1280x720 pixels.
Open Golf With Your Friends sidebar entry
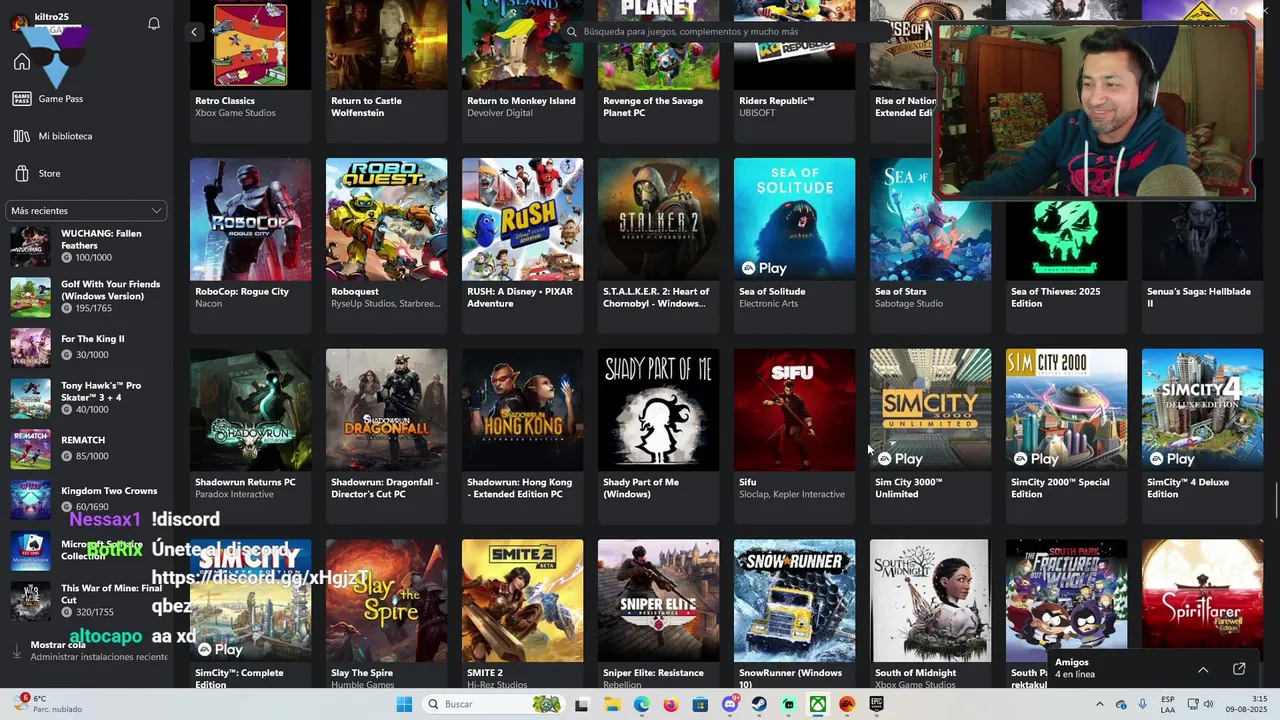tap(86, 297)
